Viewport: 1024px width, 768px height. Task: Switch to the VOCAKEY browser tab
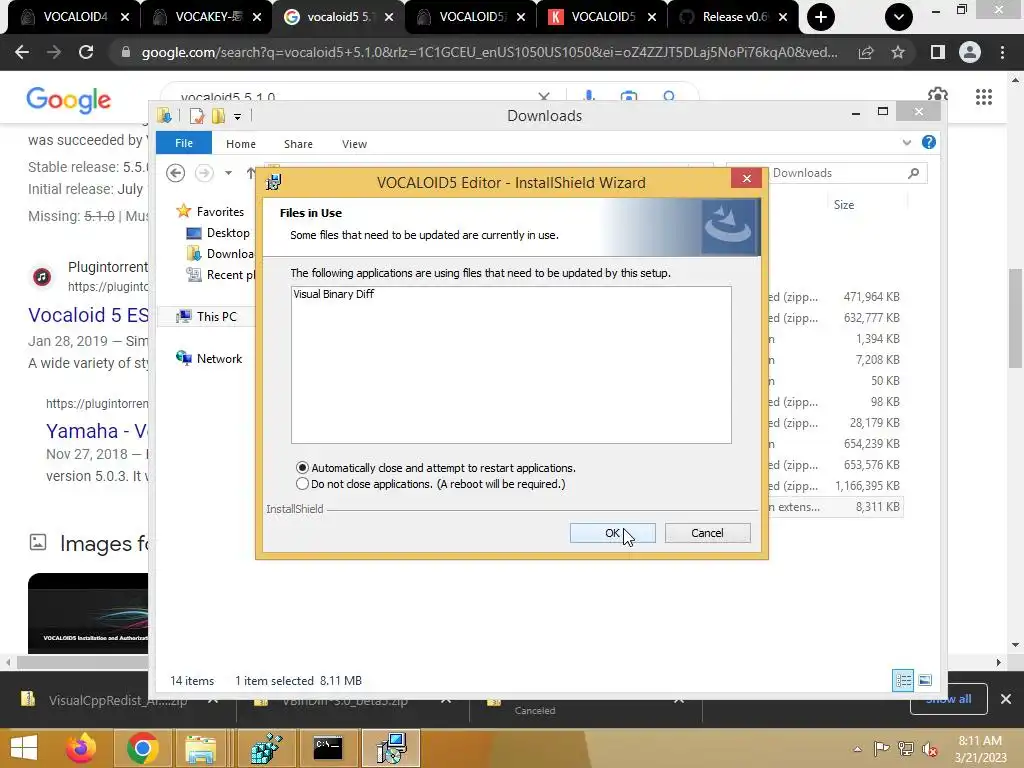tap(206, 17)
